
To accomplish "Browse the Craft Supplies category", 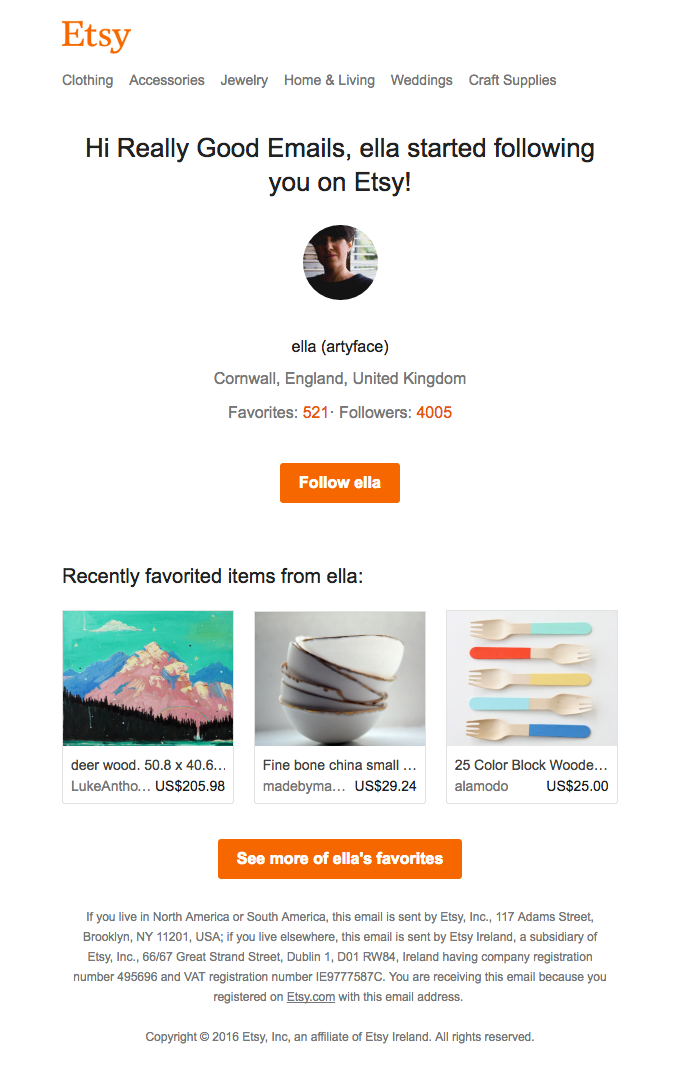I will click(512, 80).
